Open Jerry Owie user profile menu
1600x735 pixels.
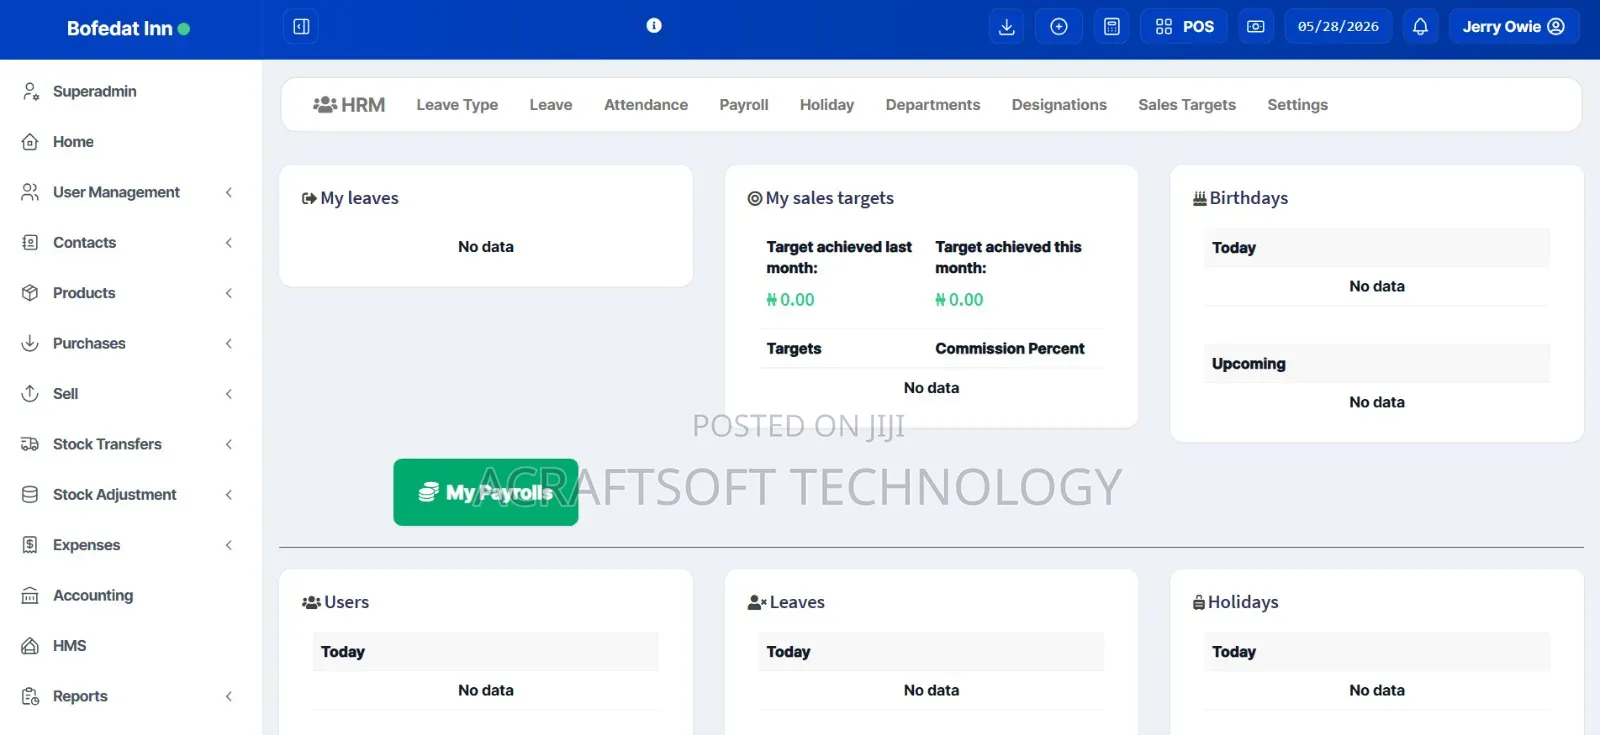(x=1513, y=27)
